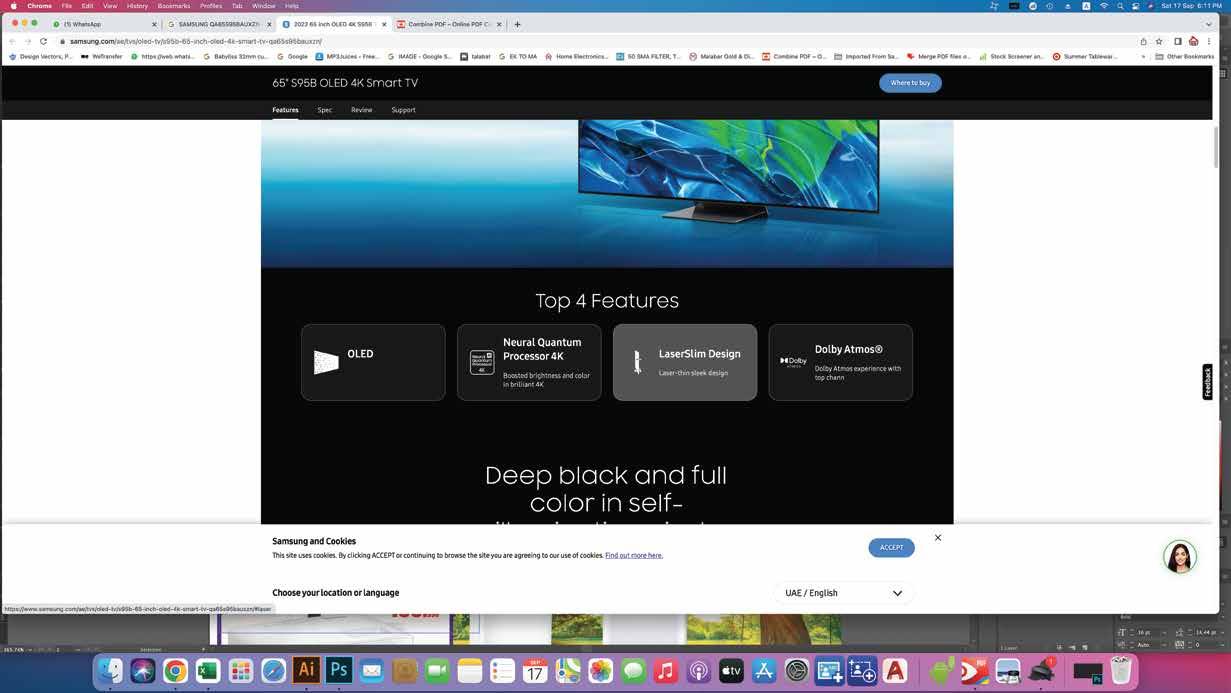Image resolution: width=1231 pixels, height=693 pixels.
Task: Open the Trash in the Dock
Action: [1121, 670]
